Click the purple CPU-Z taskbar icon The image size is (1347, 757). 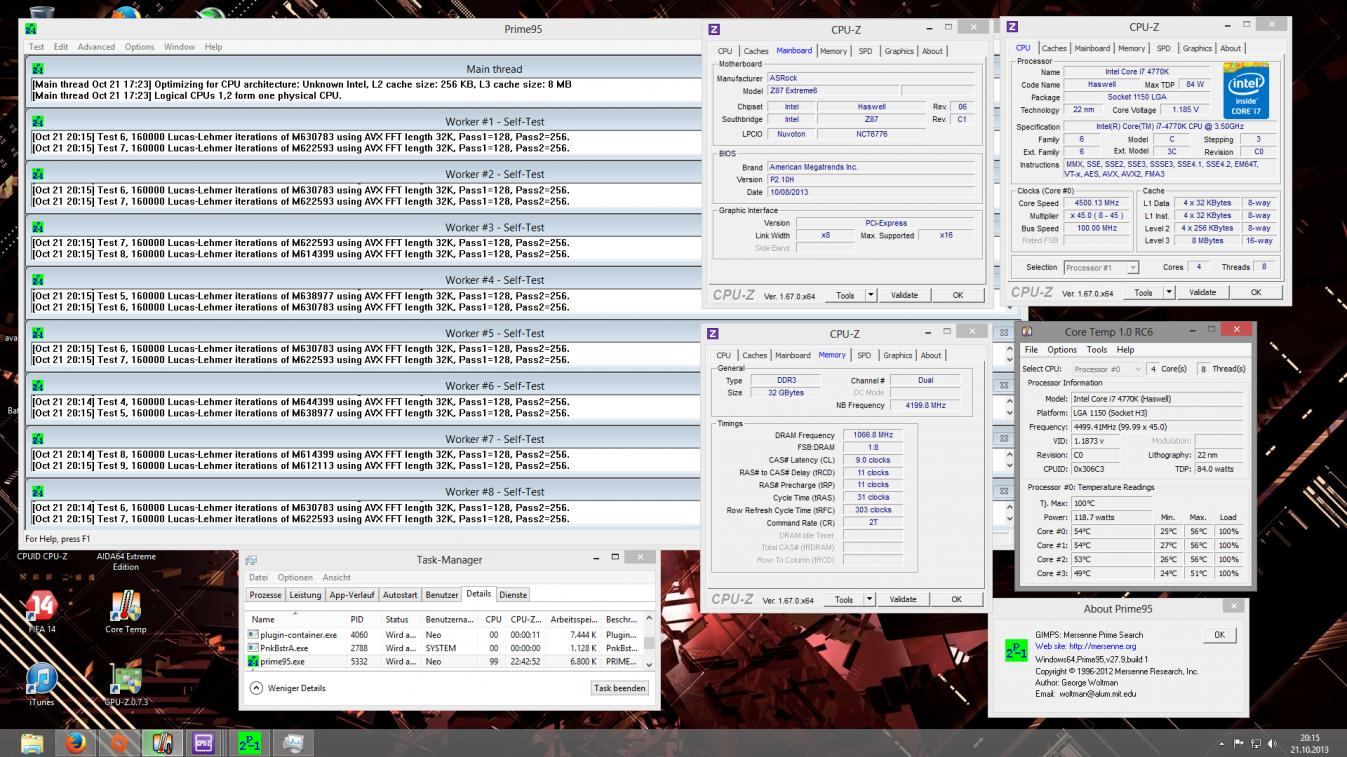pos(204,743)
